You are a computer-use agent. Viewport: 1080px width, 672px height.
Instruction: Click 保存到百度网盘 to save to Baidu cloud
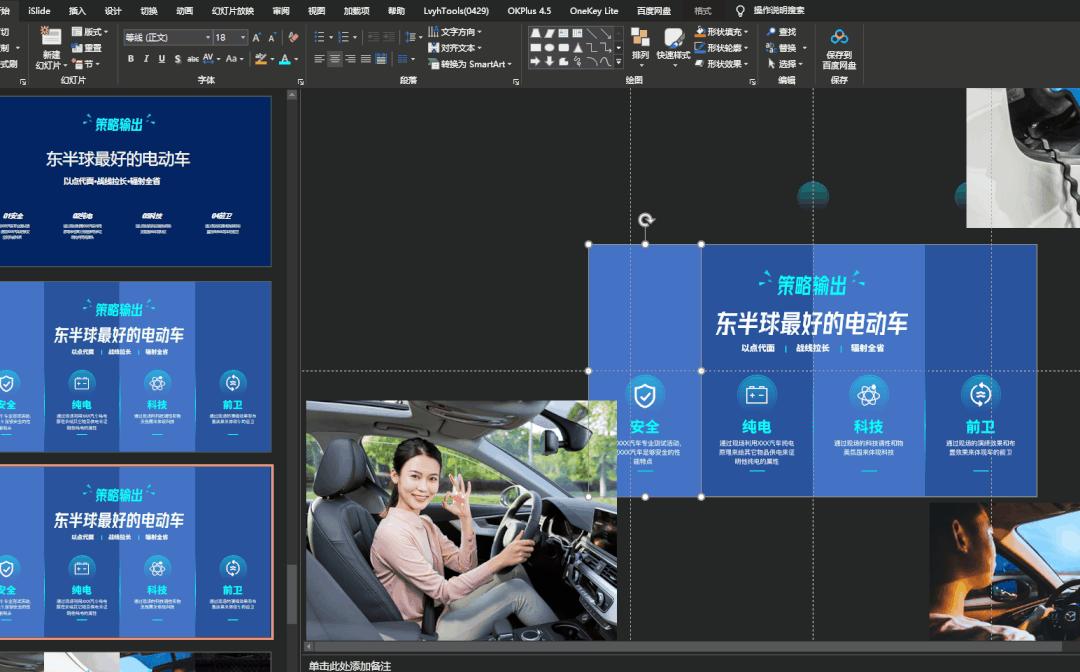point(839,50)
